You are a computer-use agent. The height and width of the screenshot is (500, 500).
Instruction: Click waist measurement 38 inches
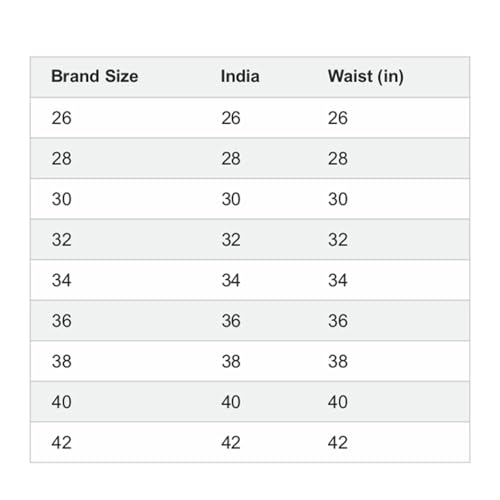pos(338,362)
